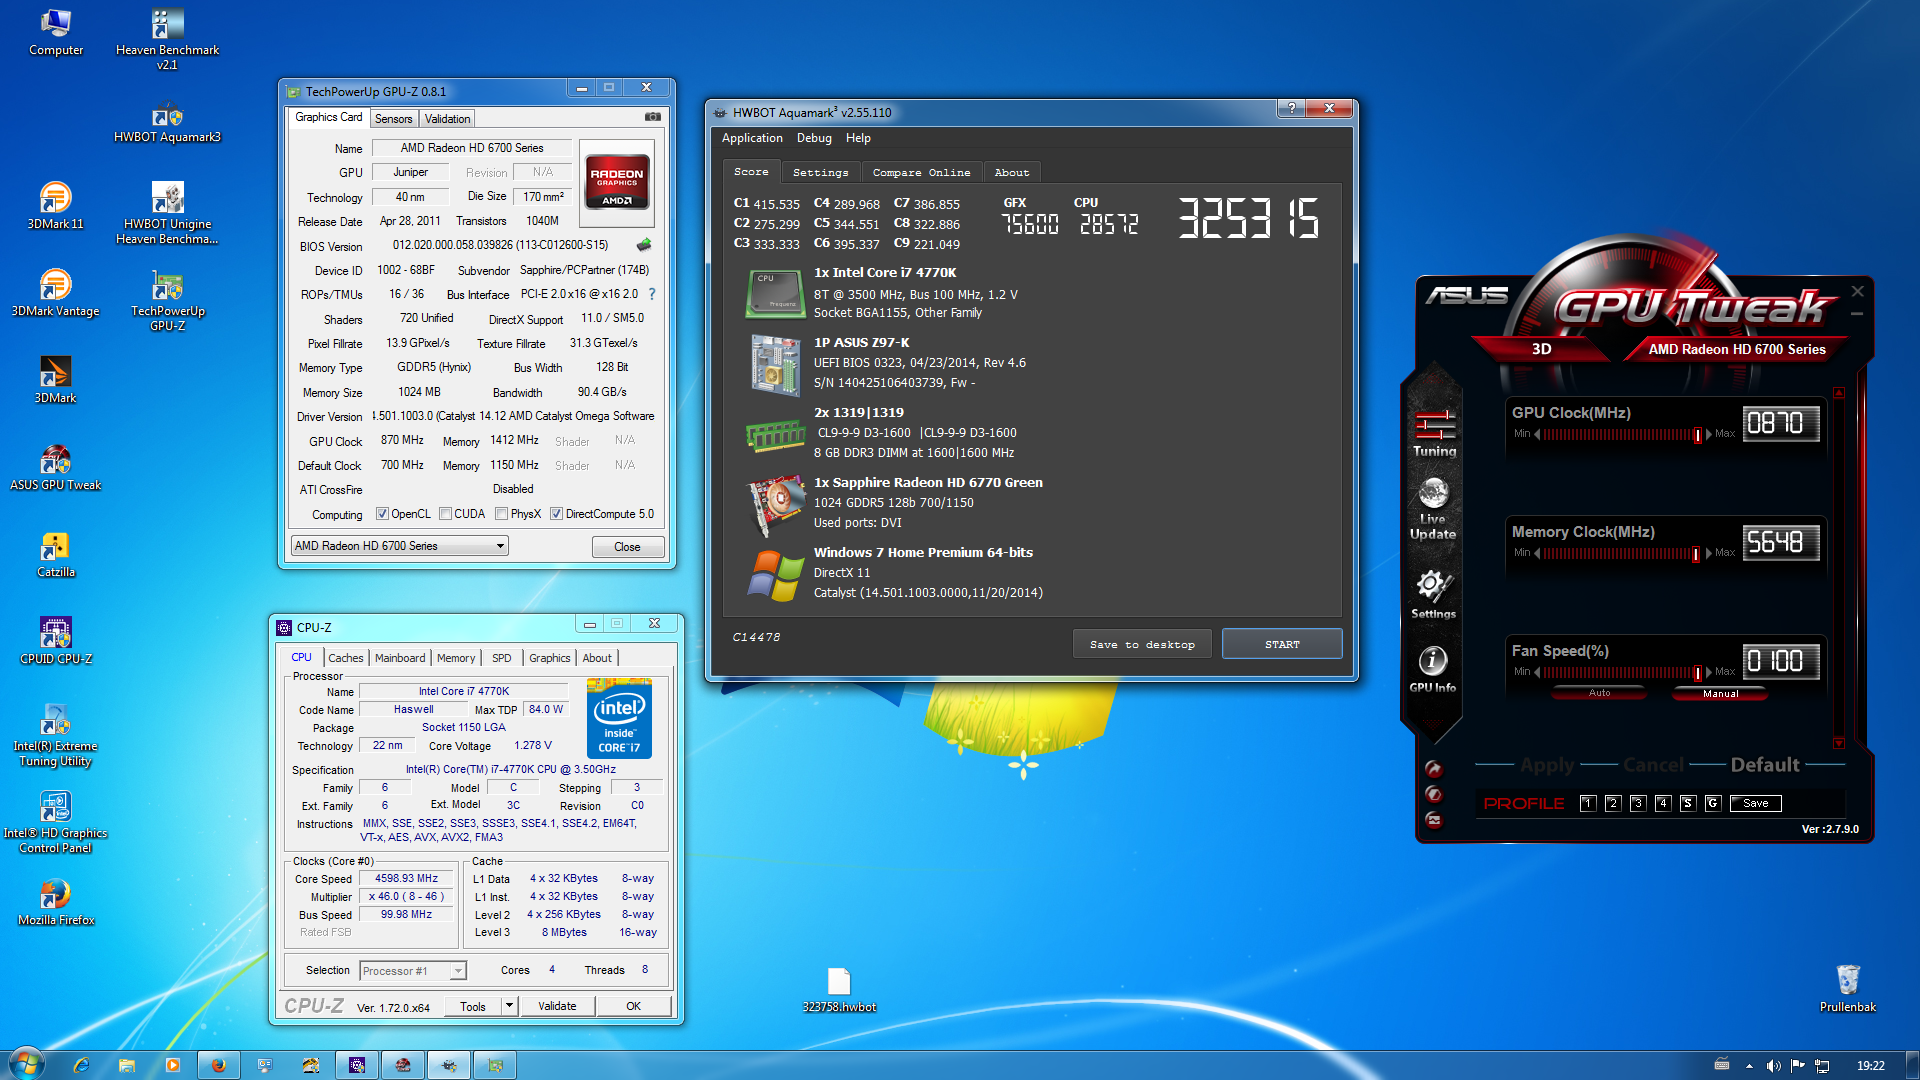Click the Fan Speed slider track
Screen dimensions: 1920x1080
point(1622,672)
